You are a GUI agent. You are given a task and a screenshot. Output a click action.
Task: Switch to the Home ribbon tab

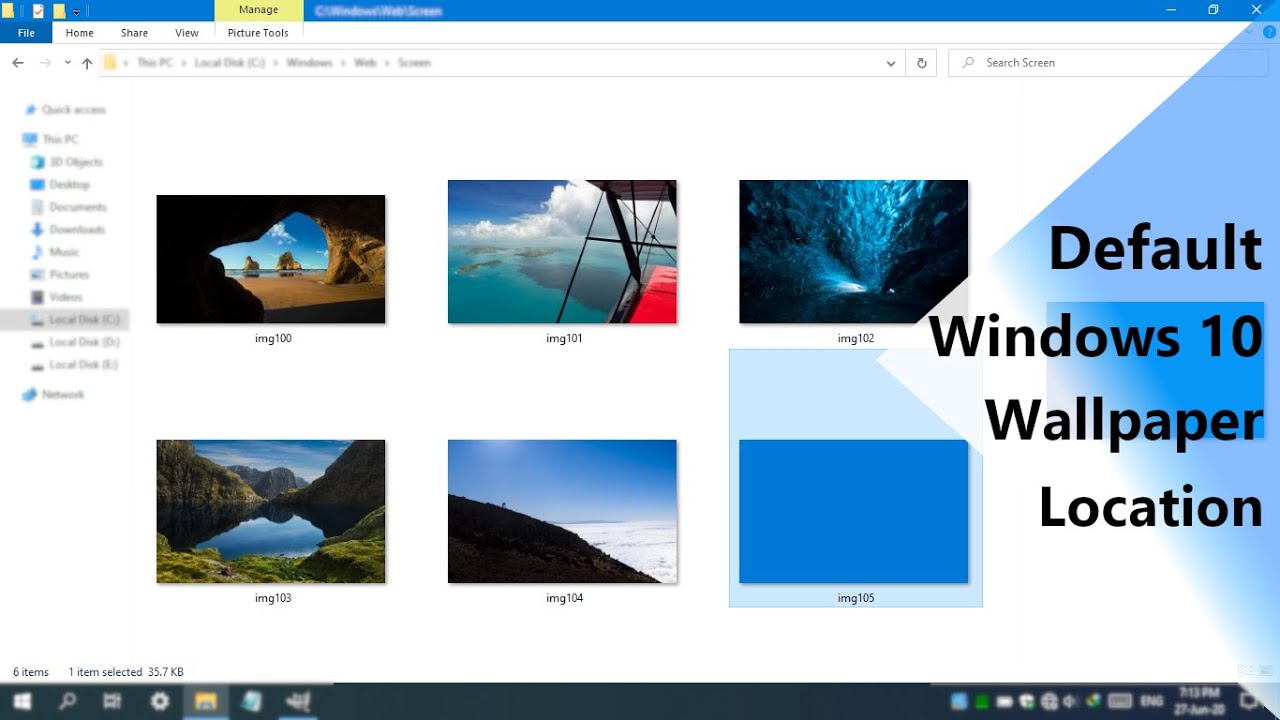point(80,33)
